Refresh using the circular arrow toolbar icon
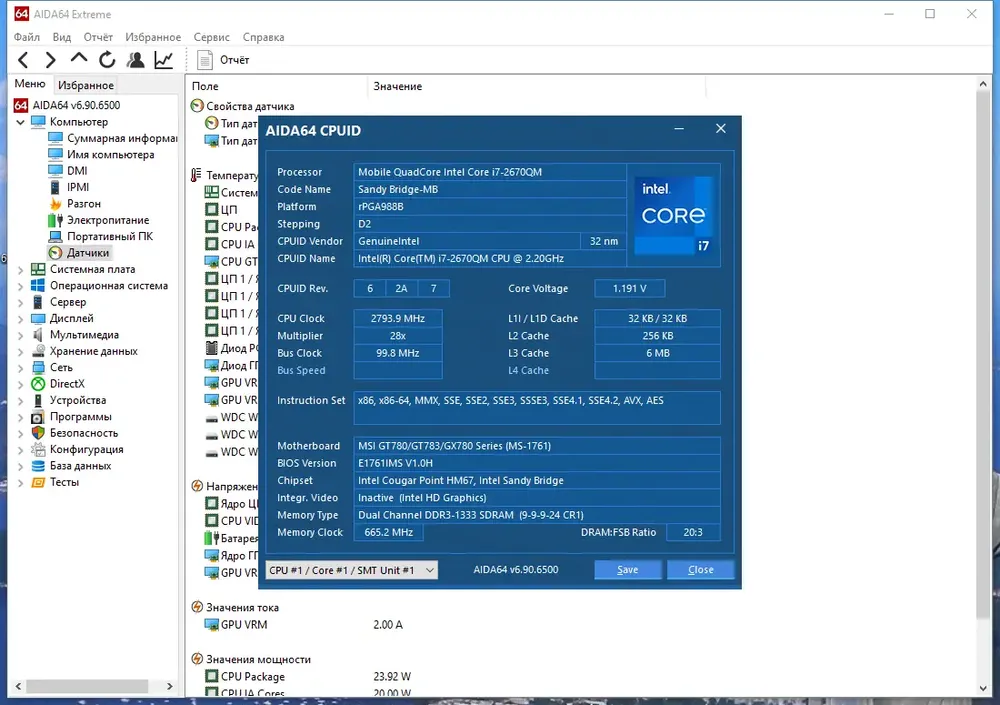Image resolution: width=1000 pixels, height=705 pixels. tap(107, 60)
